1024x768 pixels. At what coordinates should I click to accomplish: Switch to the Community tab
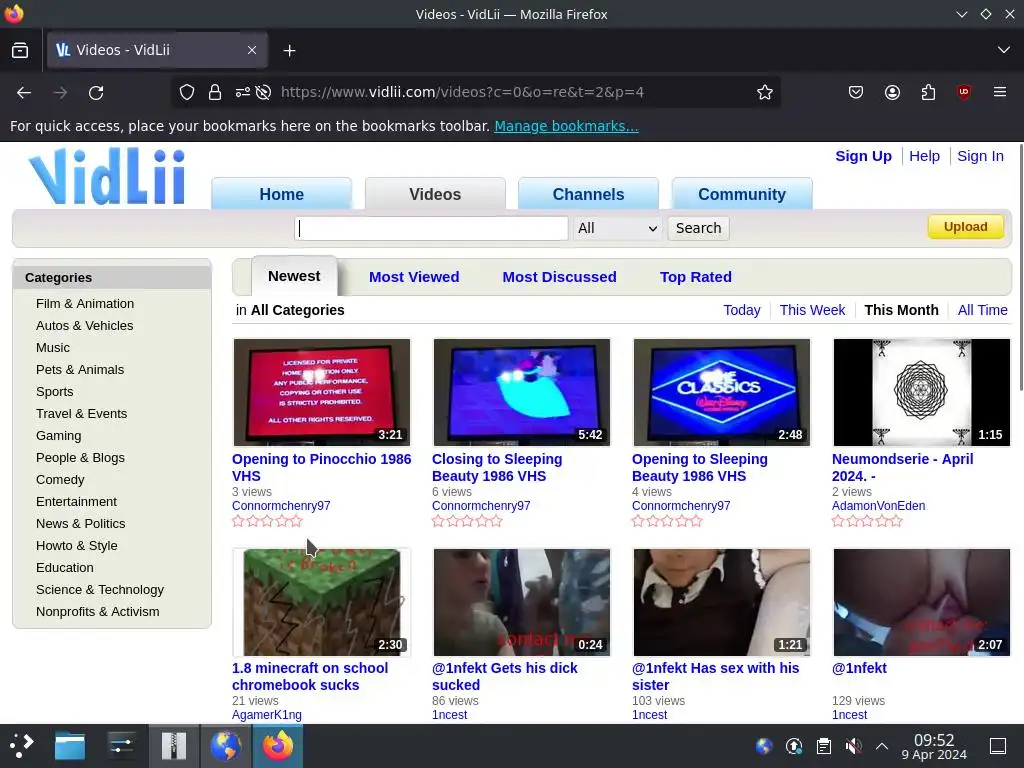742,194
